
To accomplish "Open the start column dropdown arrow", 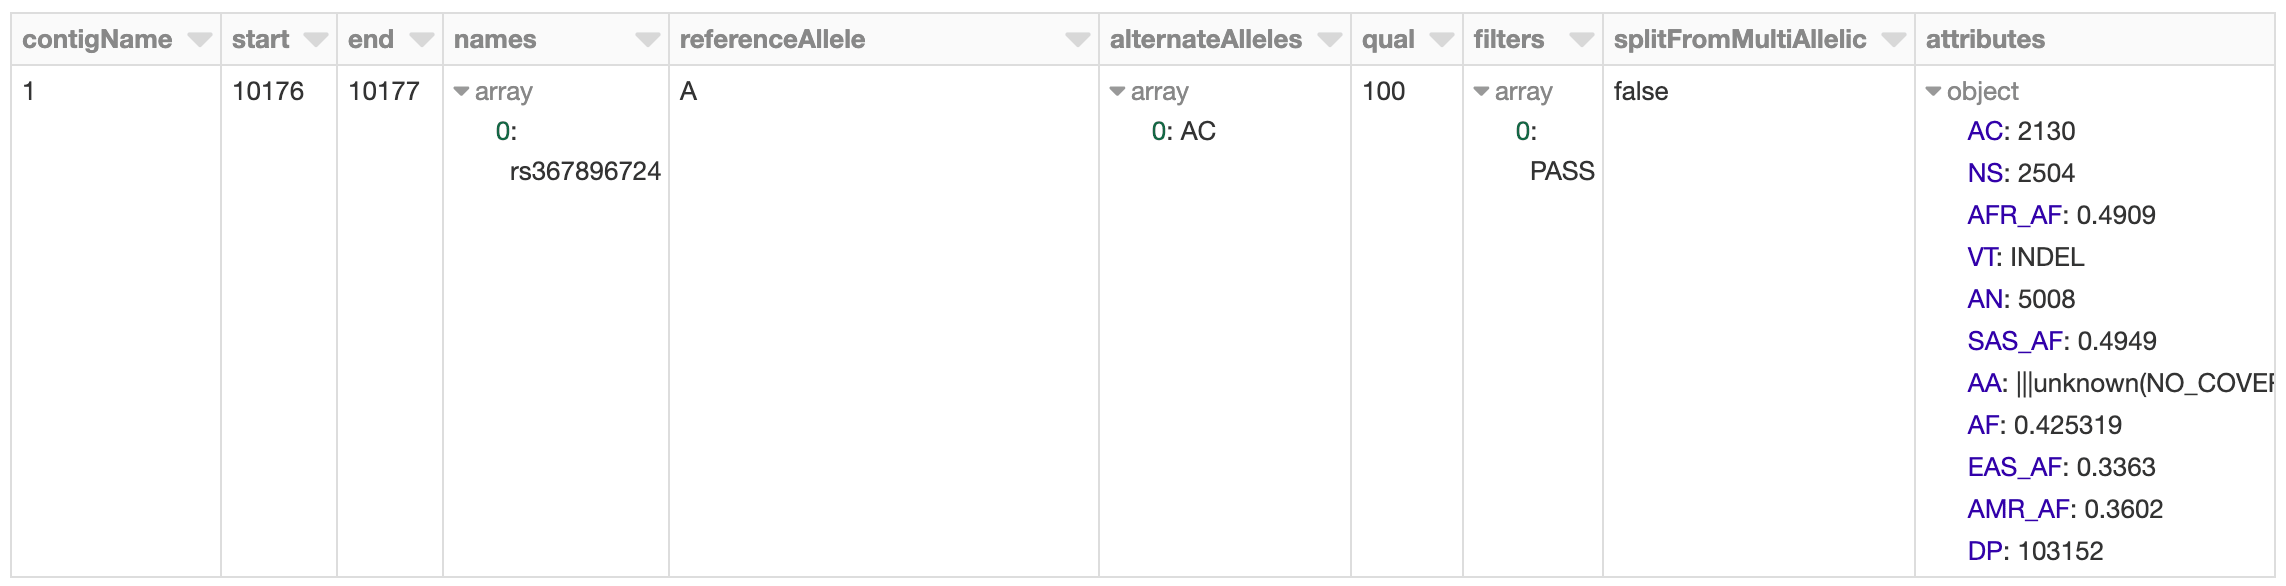I will [315, 40].
